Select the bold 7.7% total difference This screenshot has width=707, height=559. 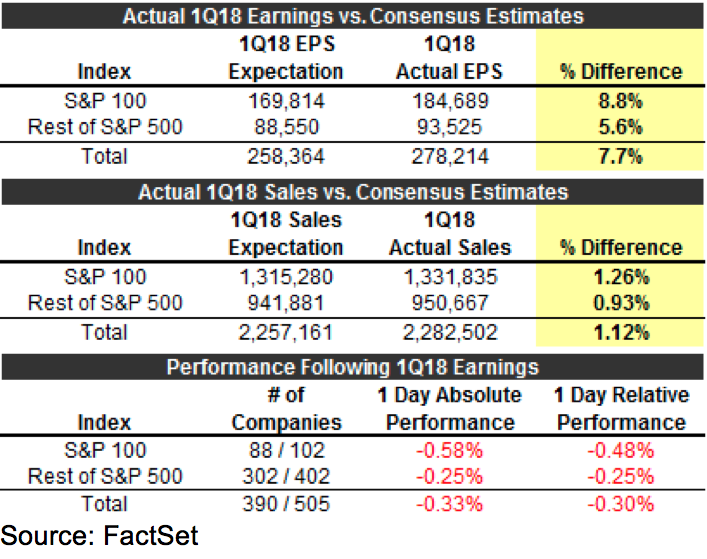tap(621, 156)
